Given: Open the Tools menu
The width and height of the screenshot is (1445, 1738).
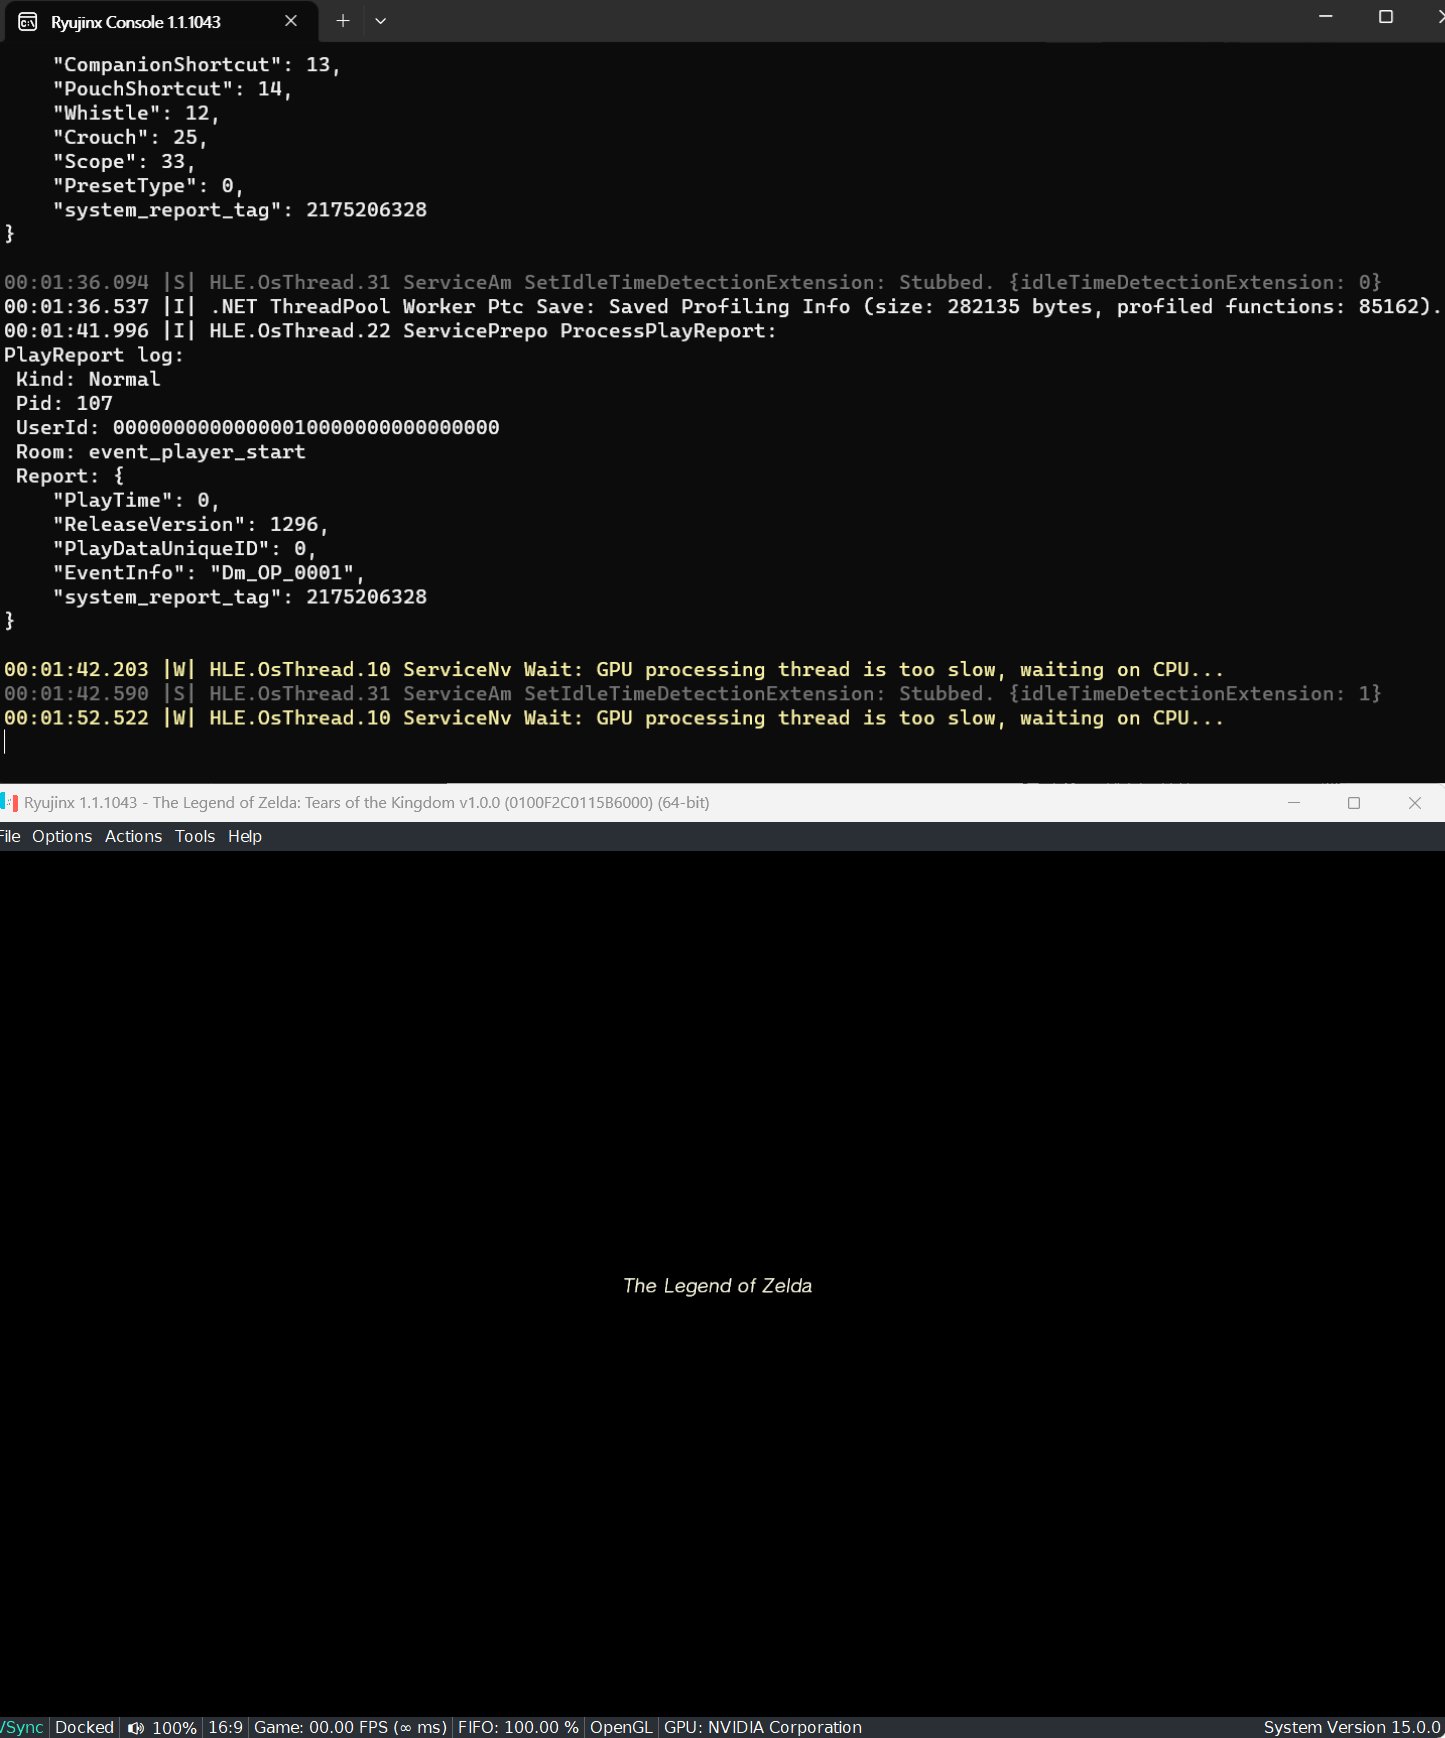Looking at the screenshot, I should (x=195, y=836).
